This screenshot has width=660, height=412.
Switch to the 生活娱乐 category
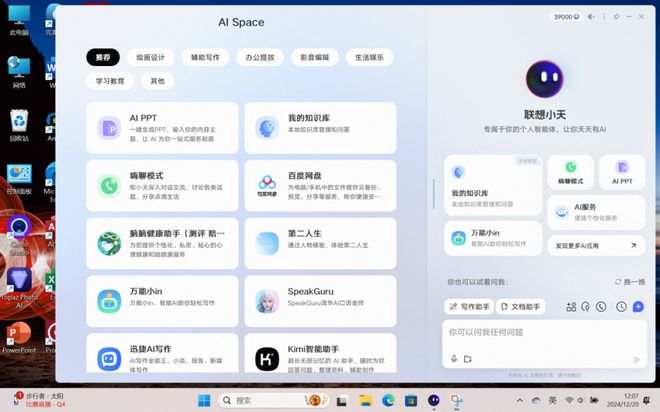[x=369, y=57]
